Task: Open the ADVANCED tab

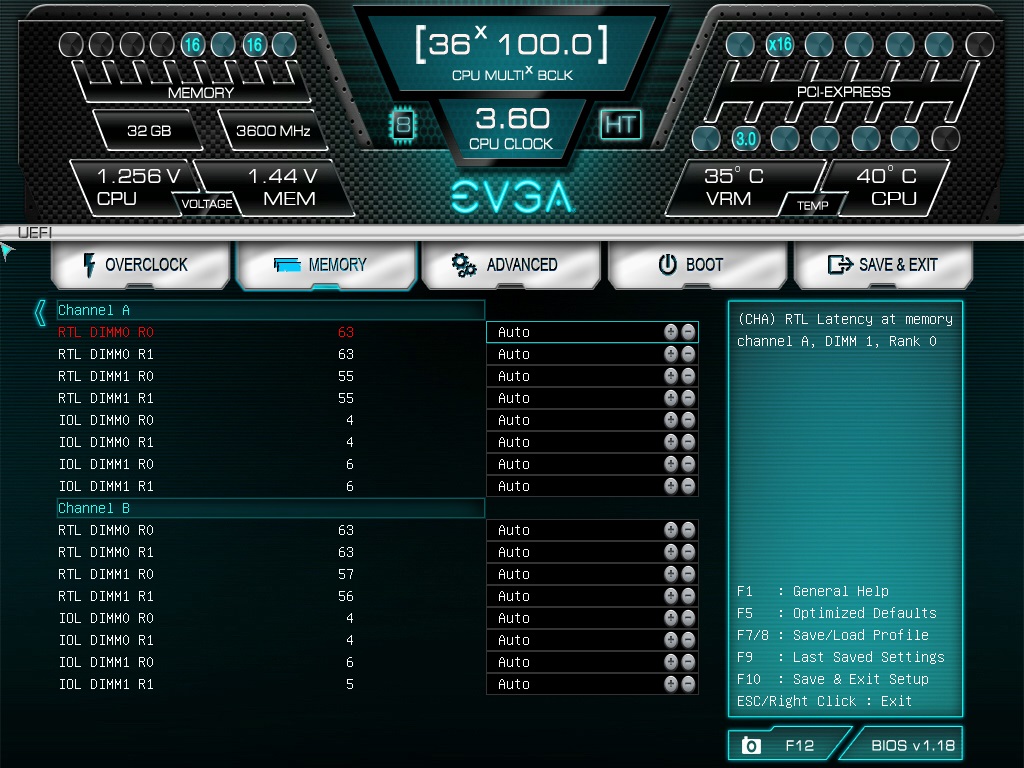Action: [x=511, y=264]
